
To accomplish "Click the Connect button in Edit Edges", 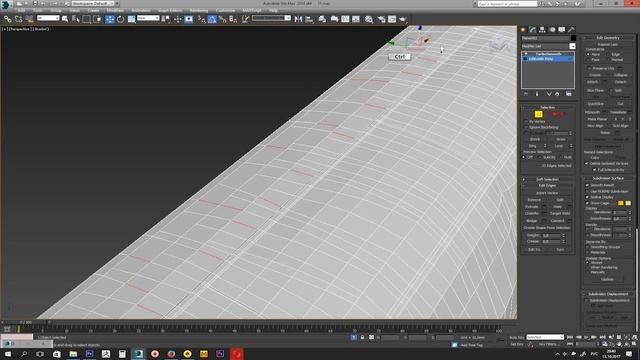I will pos(557,221).
